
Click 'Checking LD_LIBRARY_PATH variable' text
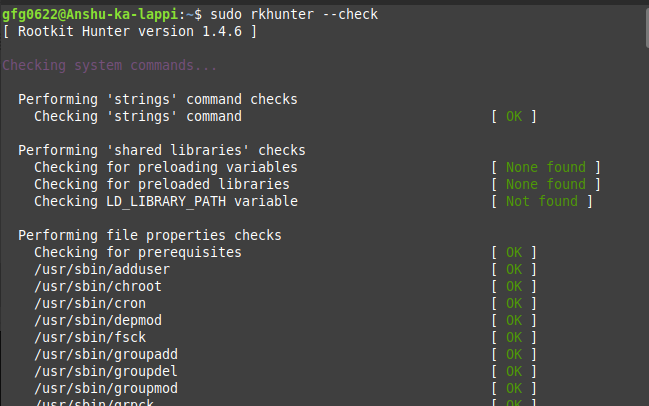coord(165,201)
